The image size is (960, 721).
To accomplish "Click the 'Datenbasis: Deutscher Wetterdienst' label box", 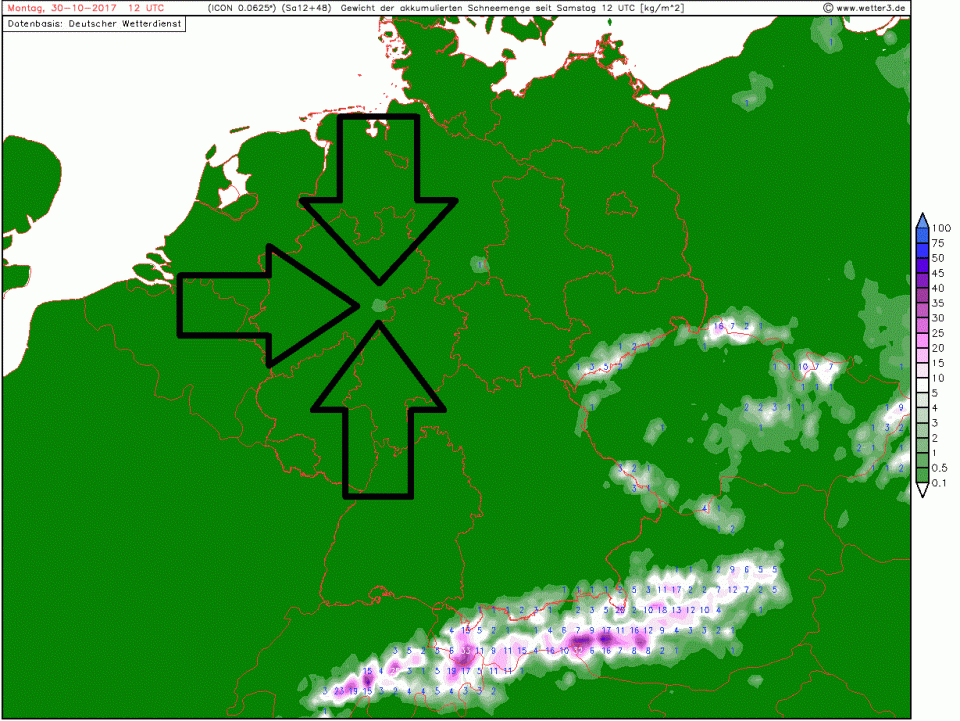I will point(95,22).
